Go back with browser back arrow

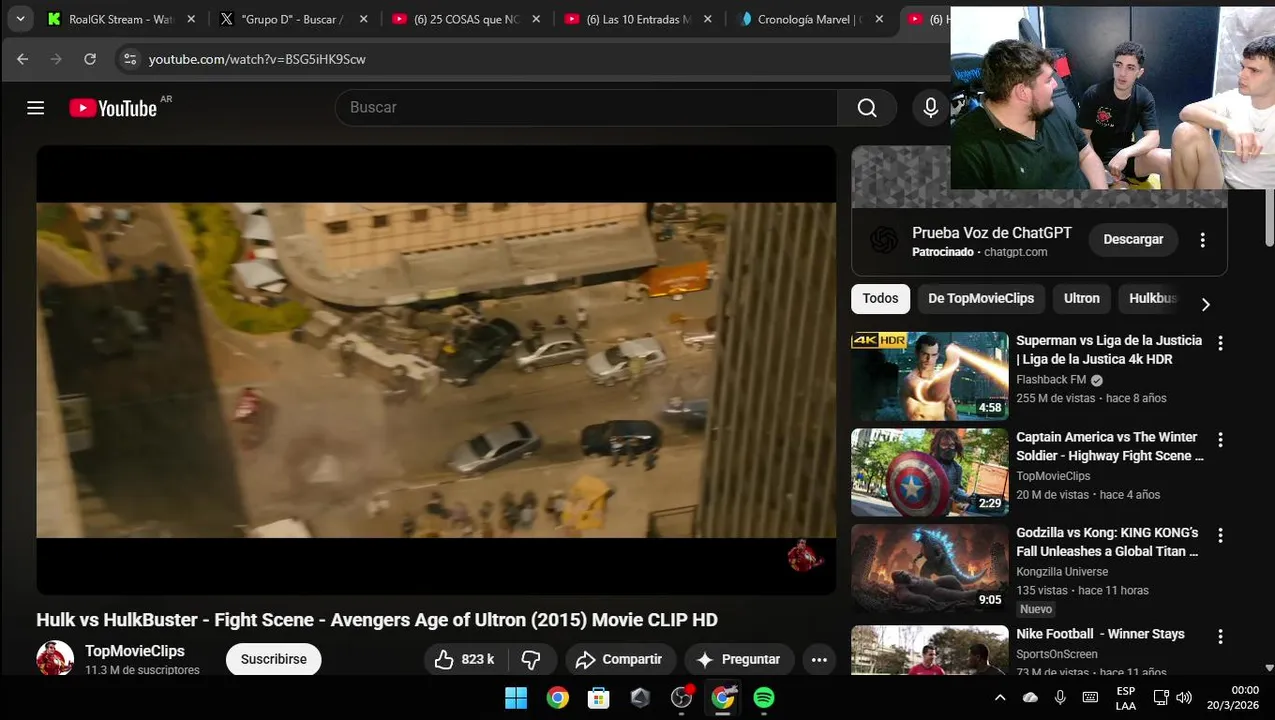pos(22,59)
